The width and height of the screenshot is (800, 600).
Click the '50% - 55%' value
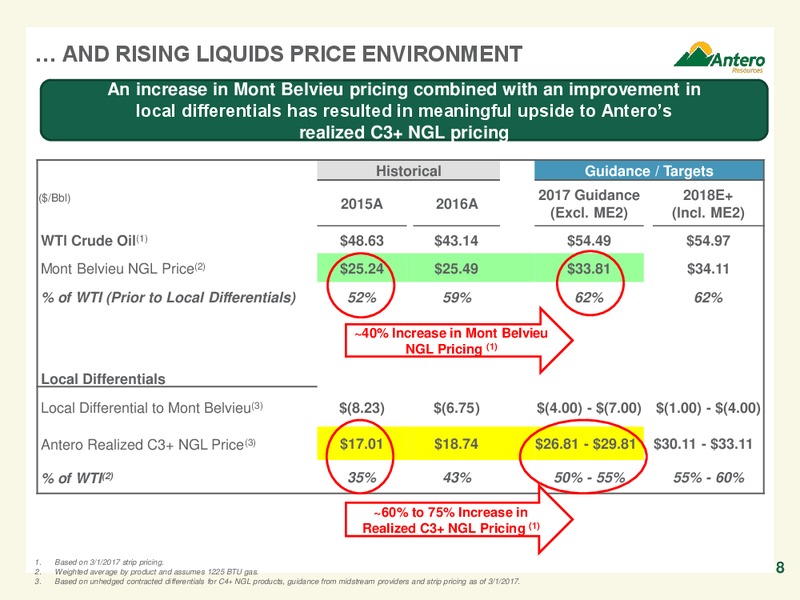pos(590,478)
